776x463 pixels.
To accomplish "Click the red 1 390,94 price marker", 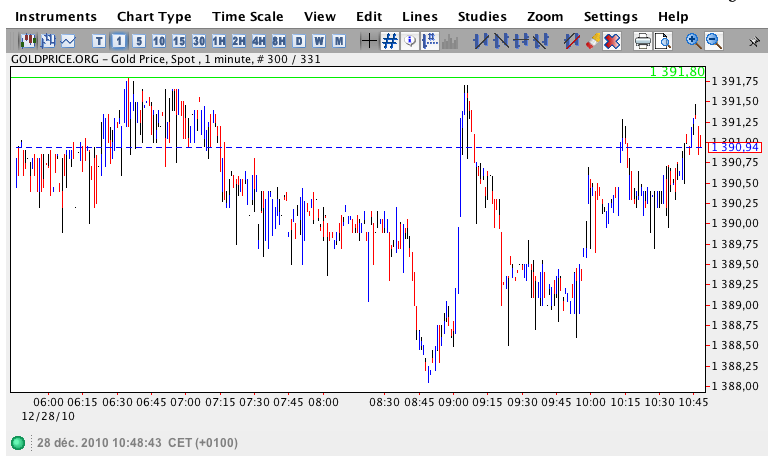I will coord(735,148).
